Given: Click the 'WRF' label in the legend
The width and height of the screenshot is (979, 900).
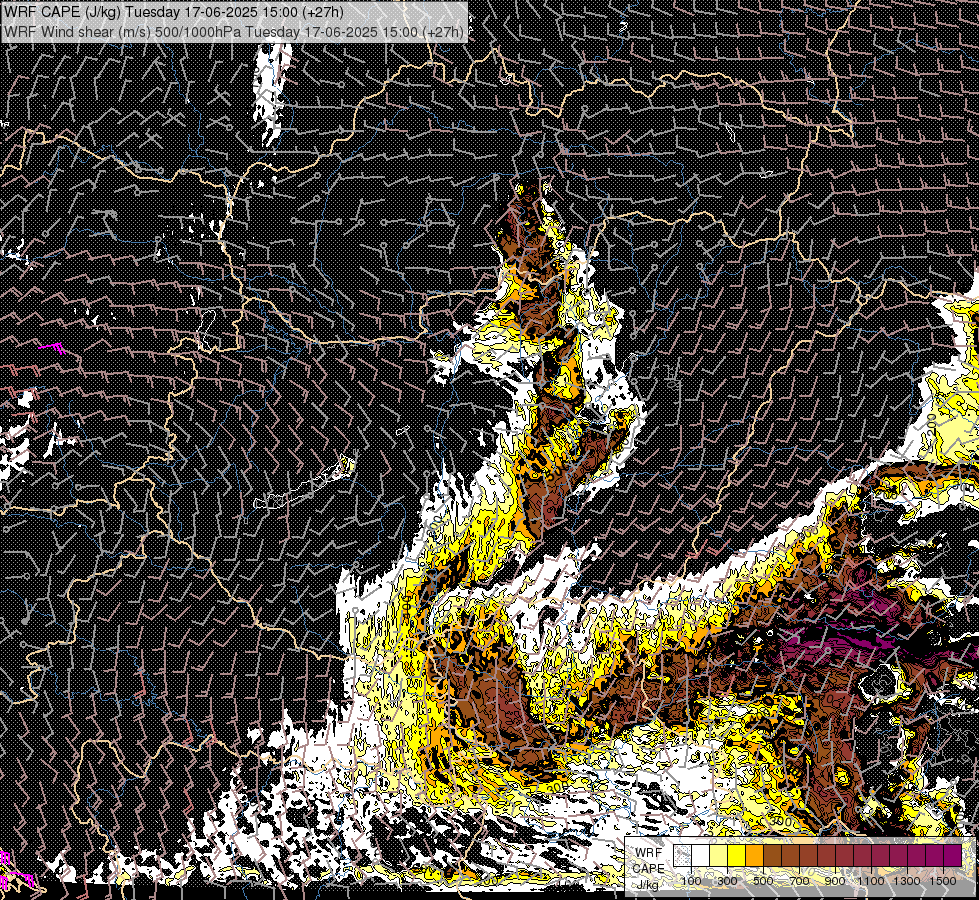Looking at the screenshot, I should (648, 853).
